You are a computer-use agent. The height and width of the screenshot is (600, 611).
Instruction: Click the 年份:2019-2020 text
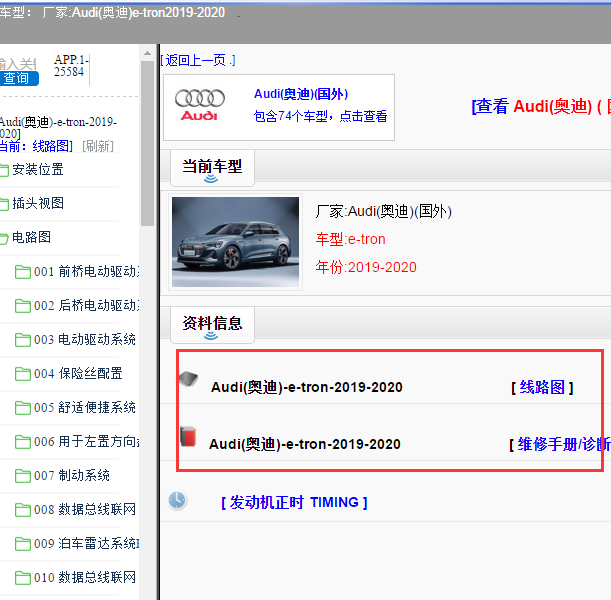pyautogui.click(x=366, y=267)
